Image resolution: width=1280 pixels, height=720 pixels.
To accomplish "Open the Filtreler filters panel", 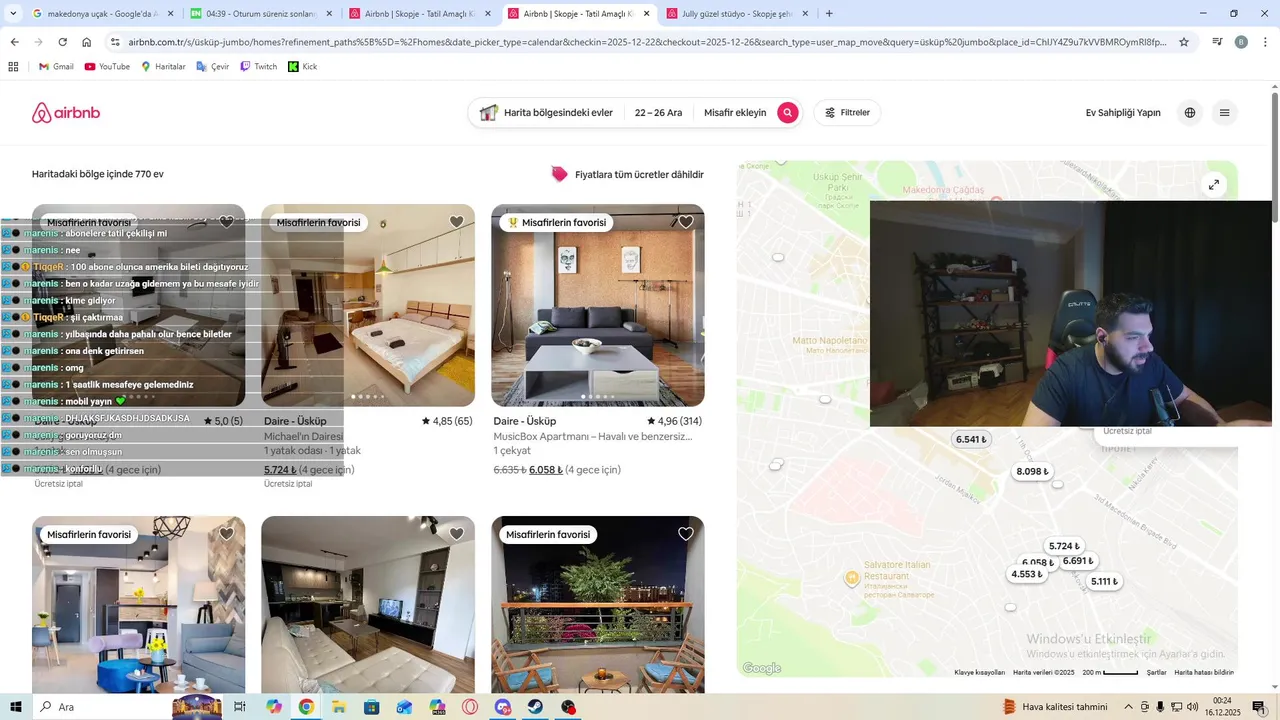I will click(x=847, y=113).
